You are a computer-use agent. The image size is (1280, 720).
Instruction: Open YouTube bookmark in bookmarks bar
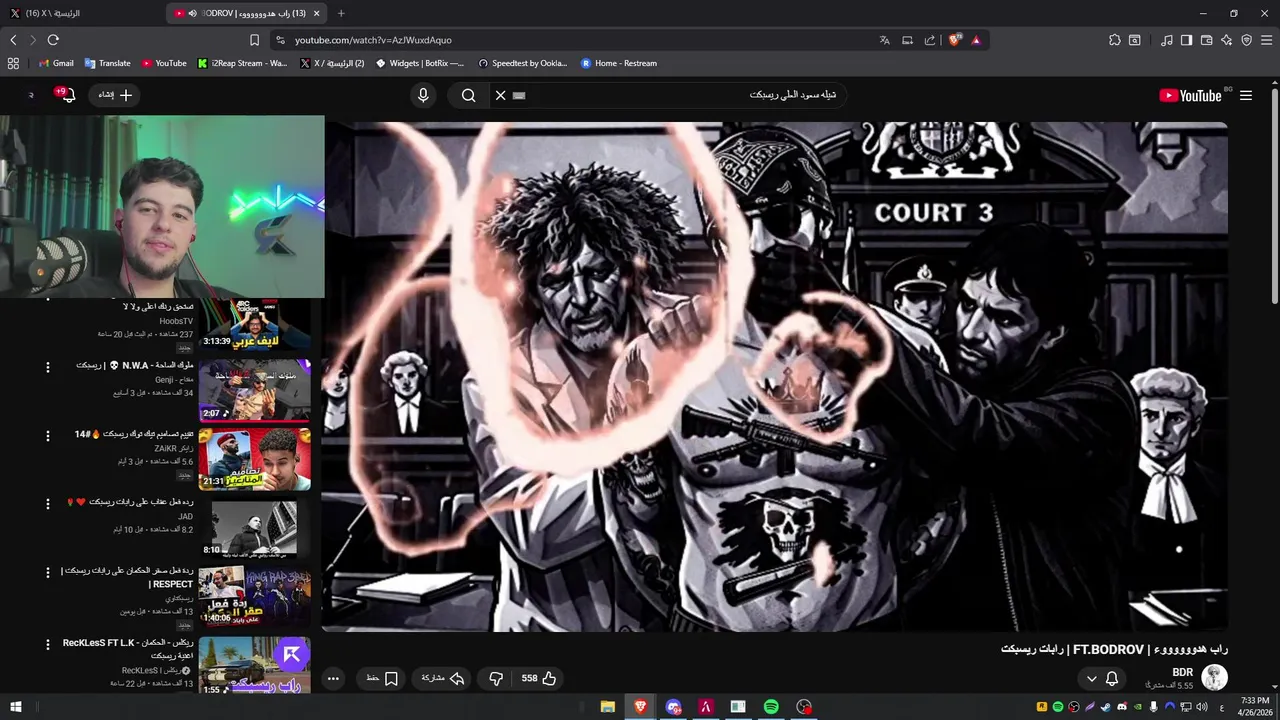point(164,63)
